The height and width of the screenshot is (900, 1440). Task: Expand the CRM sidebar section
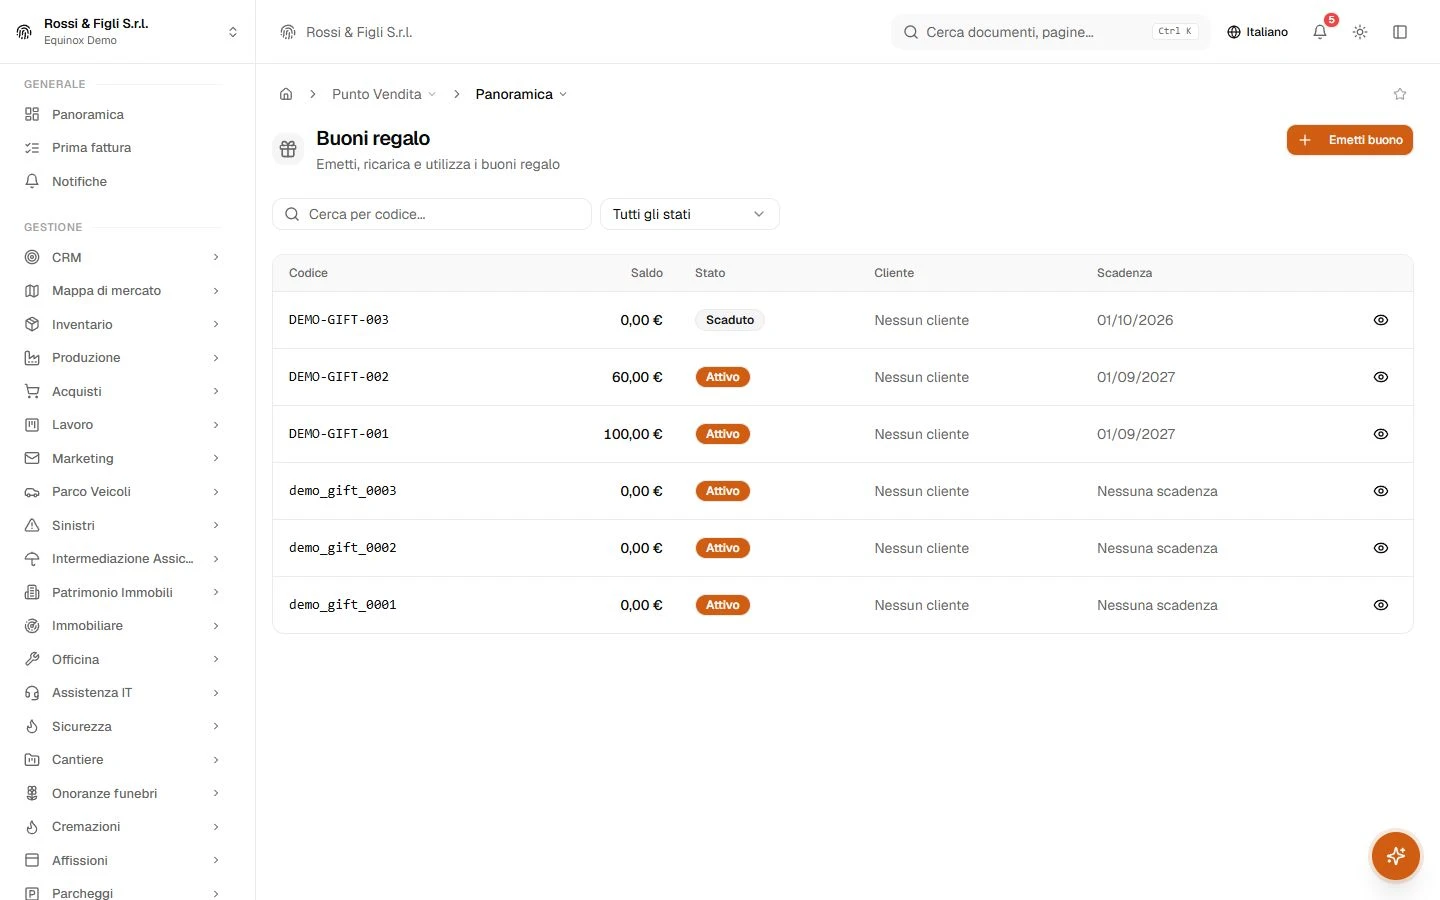(x=122, y=257)
